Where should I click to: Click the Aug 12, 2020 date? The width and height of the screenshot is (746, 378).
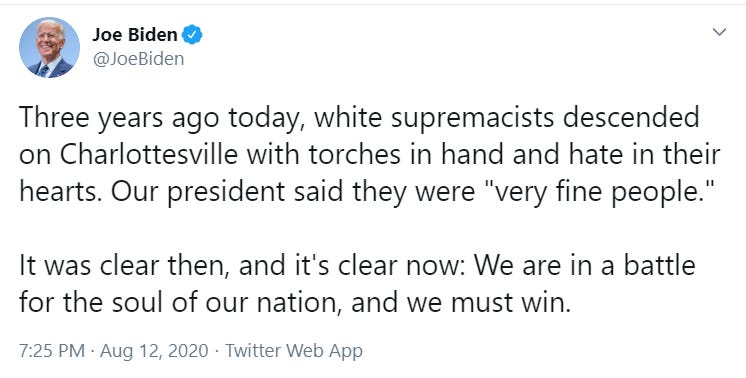154,351
